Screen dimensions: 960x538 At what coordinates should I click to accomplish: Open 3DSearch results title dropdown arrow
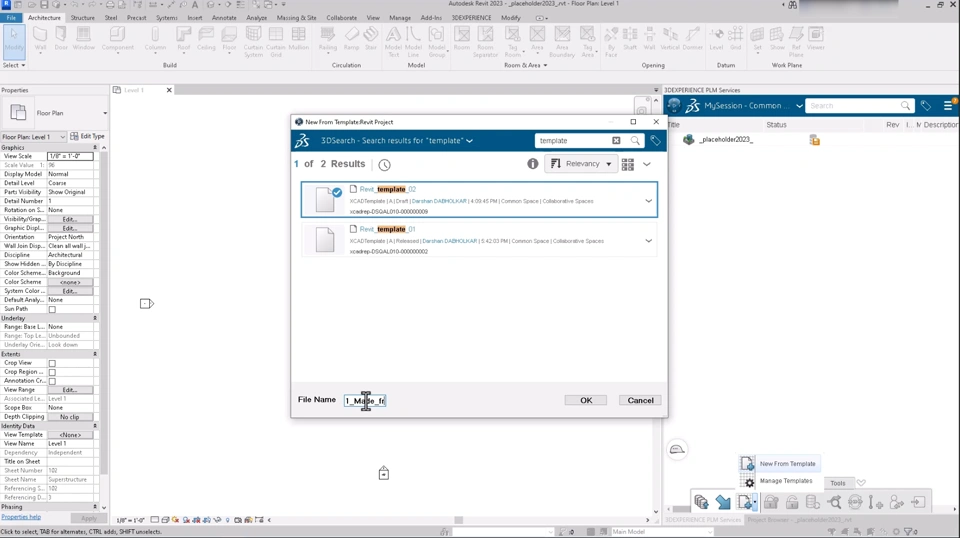point(470,141)
